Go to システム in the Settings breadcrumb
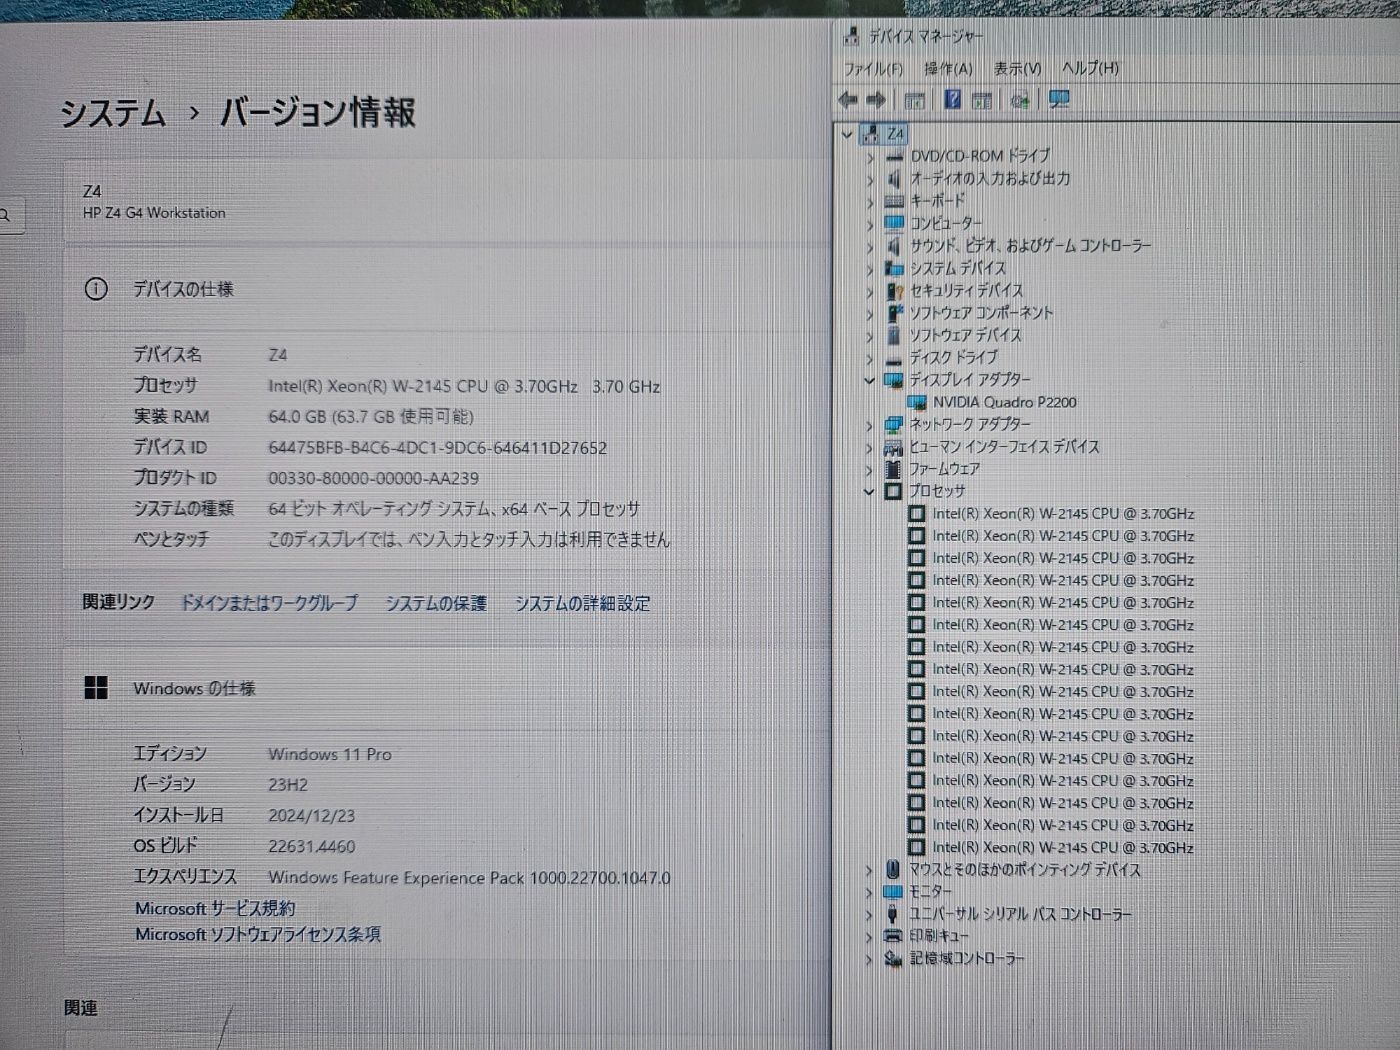This screenshot has height=1050, width=1400. click(x=112, y=112)
